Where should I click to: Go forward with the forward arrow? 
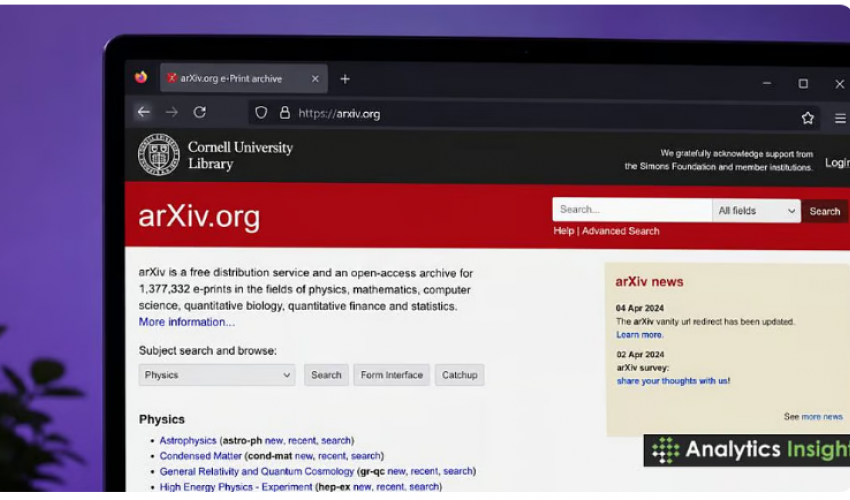tap(172, 112)
